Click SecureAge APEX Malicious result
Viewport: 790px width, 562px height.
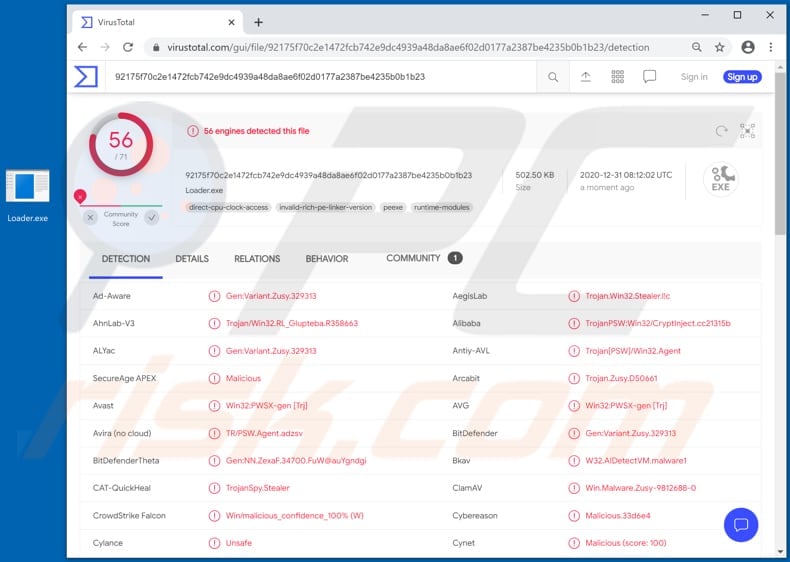click(243, 379)
